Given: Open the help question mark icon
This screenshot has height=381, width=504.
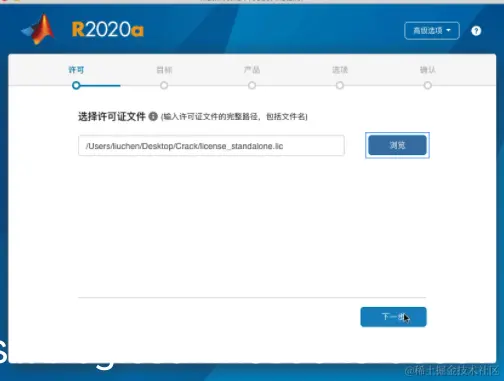Looking at the screenshot, I should [x=476, y=31].
